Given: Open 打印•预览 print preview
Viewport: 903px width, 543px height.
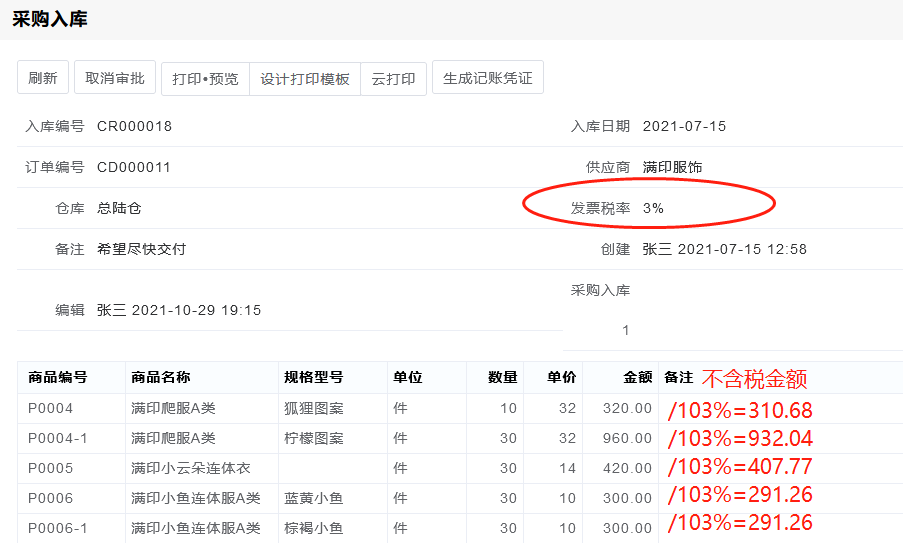Looking at the screenshot, I should pyautogui.click(x=205, y=78).
